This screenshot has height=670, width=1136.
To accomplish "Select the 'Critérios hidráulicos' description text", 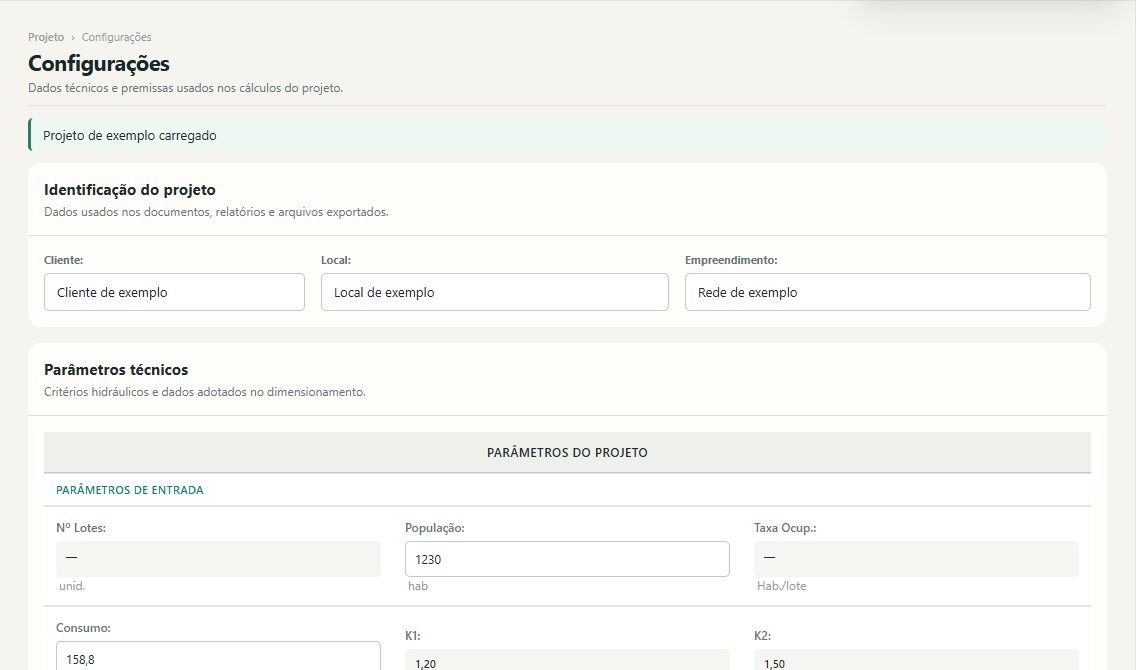I will tap(205, 392).
